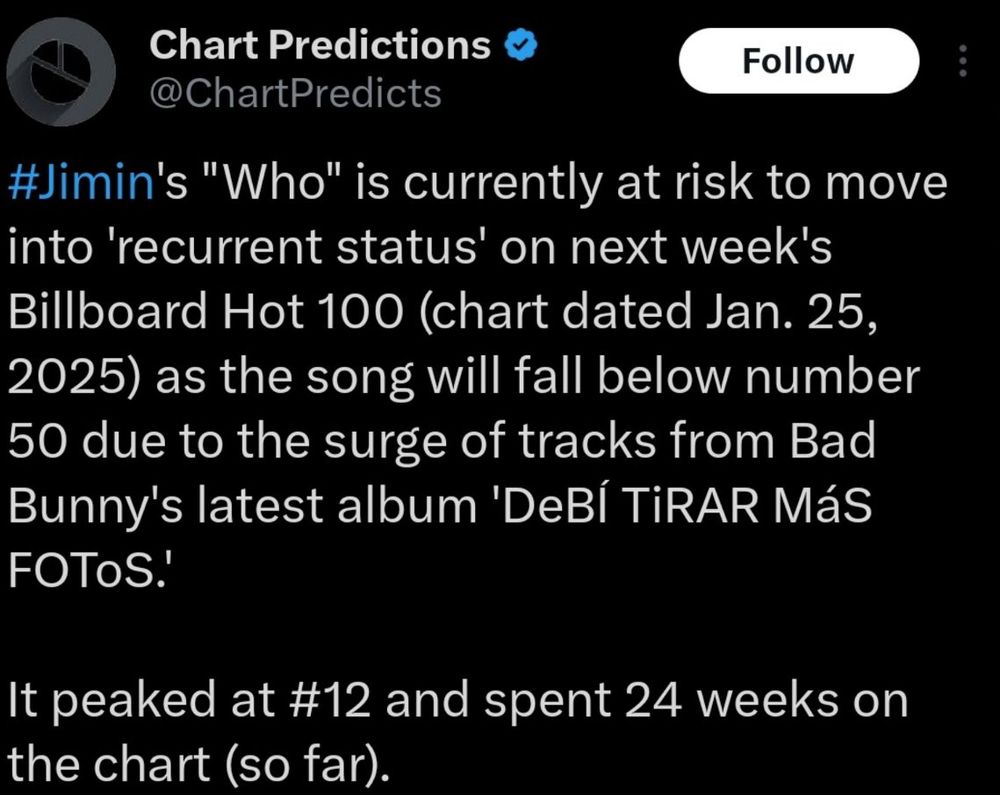Click the blue verified badge
Image resolution: width=1000 pixels, height=795 pixels.
click(x=522, y=45)
